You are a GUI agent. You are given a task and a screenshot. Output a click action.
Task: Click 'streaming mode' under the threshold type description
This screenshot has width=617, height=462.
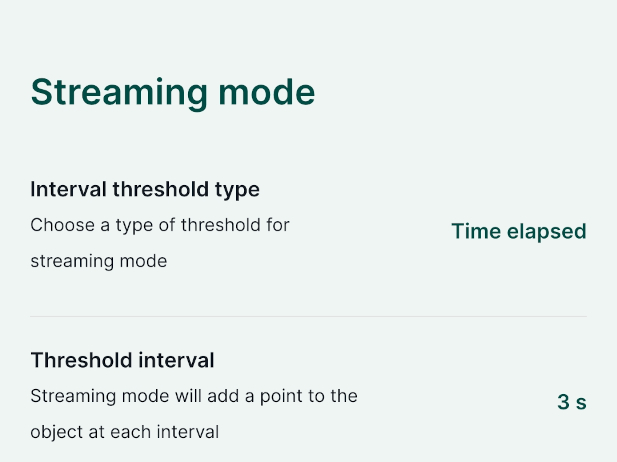(98, 262)
